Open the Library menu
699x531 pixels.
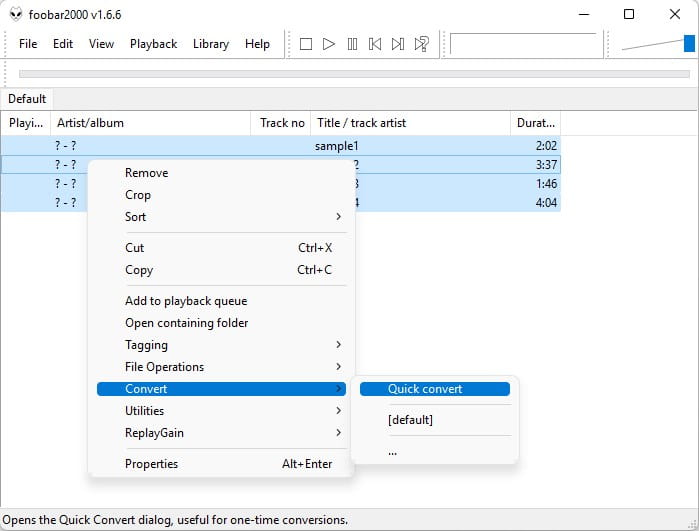coord(211,44)
